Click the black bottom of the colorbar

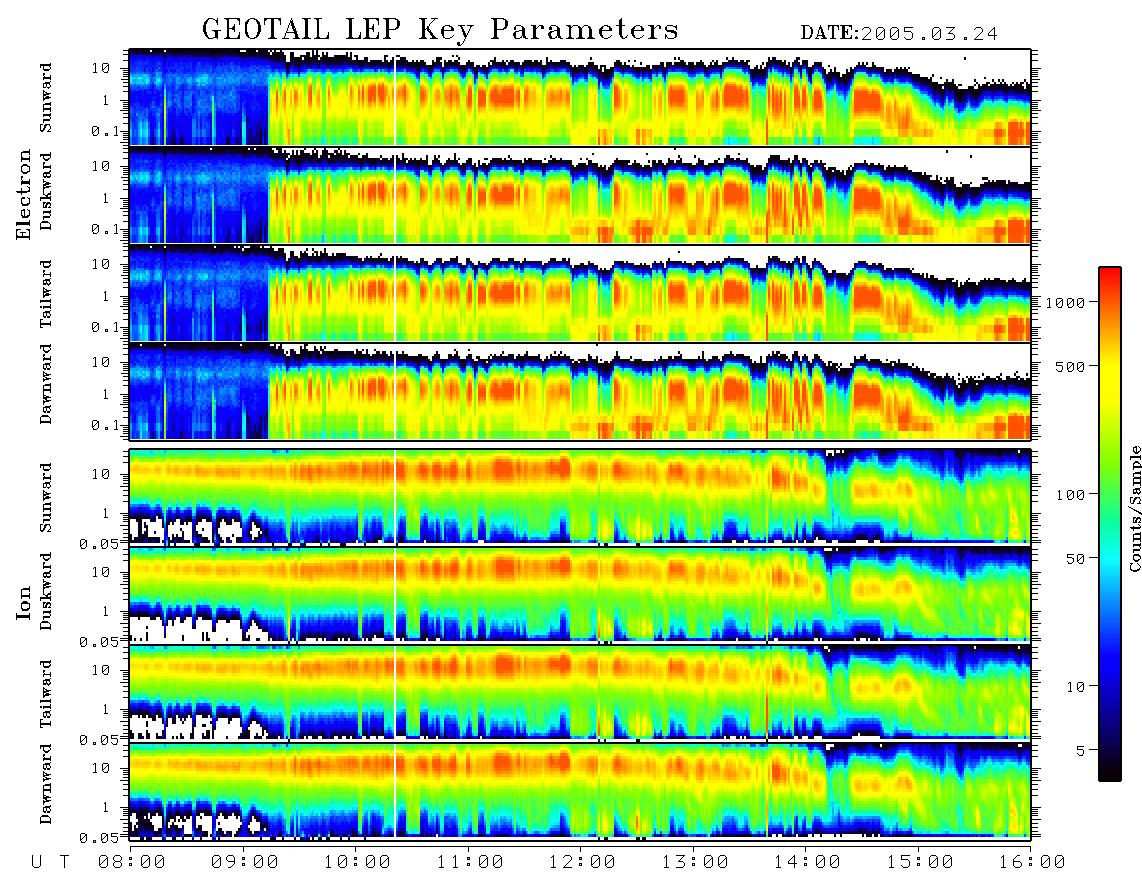(1110, 775)
